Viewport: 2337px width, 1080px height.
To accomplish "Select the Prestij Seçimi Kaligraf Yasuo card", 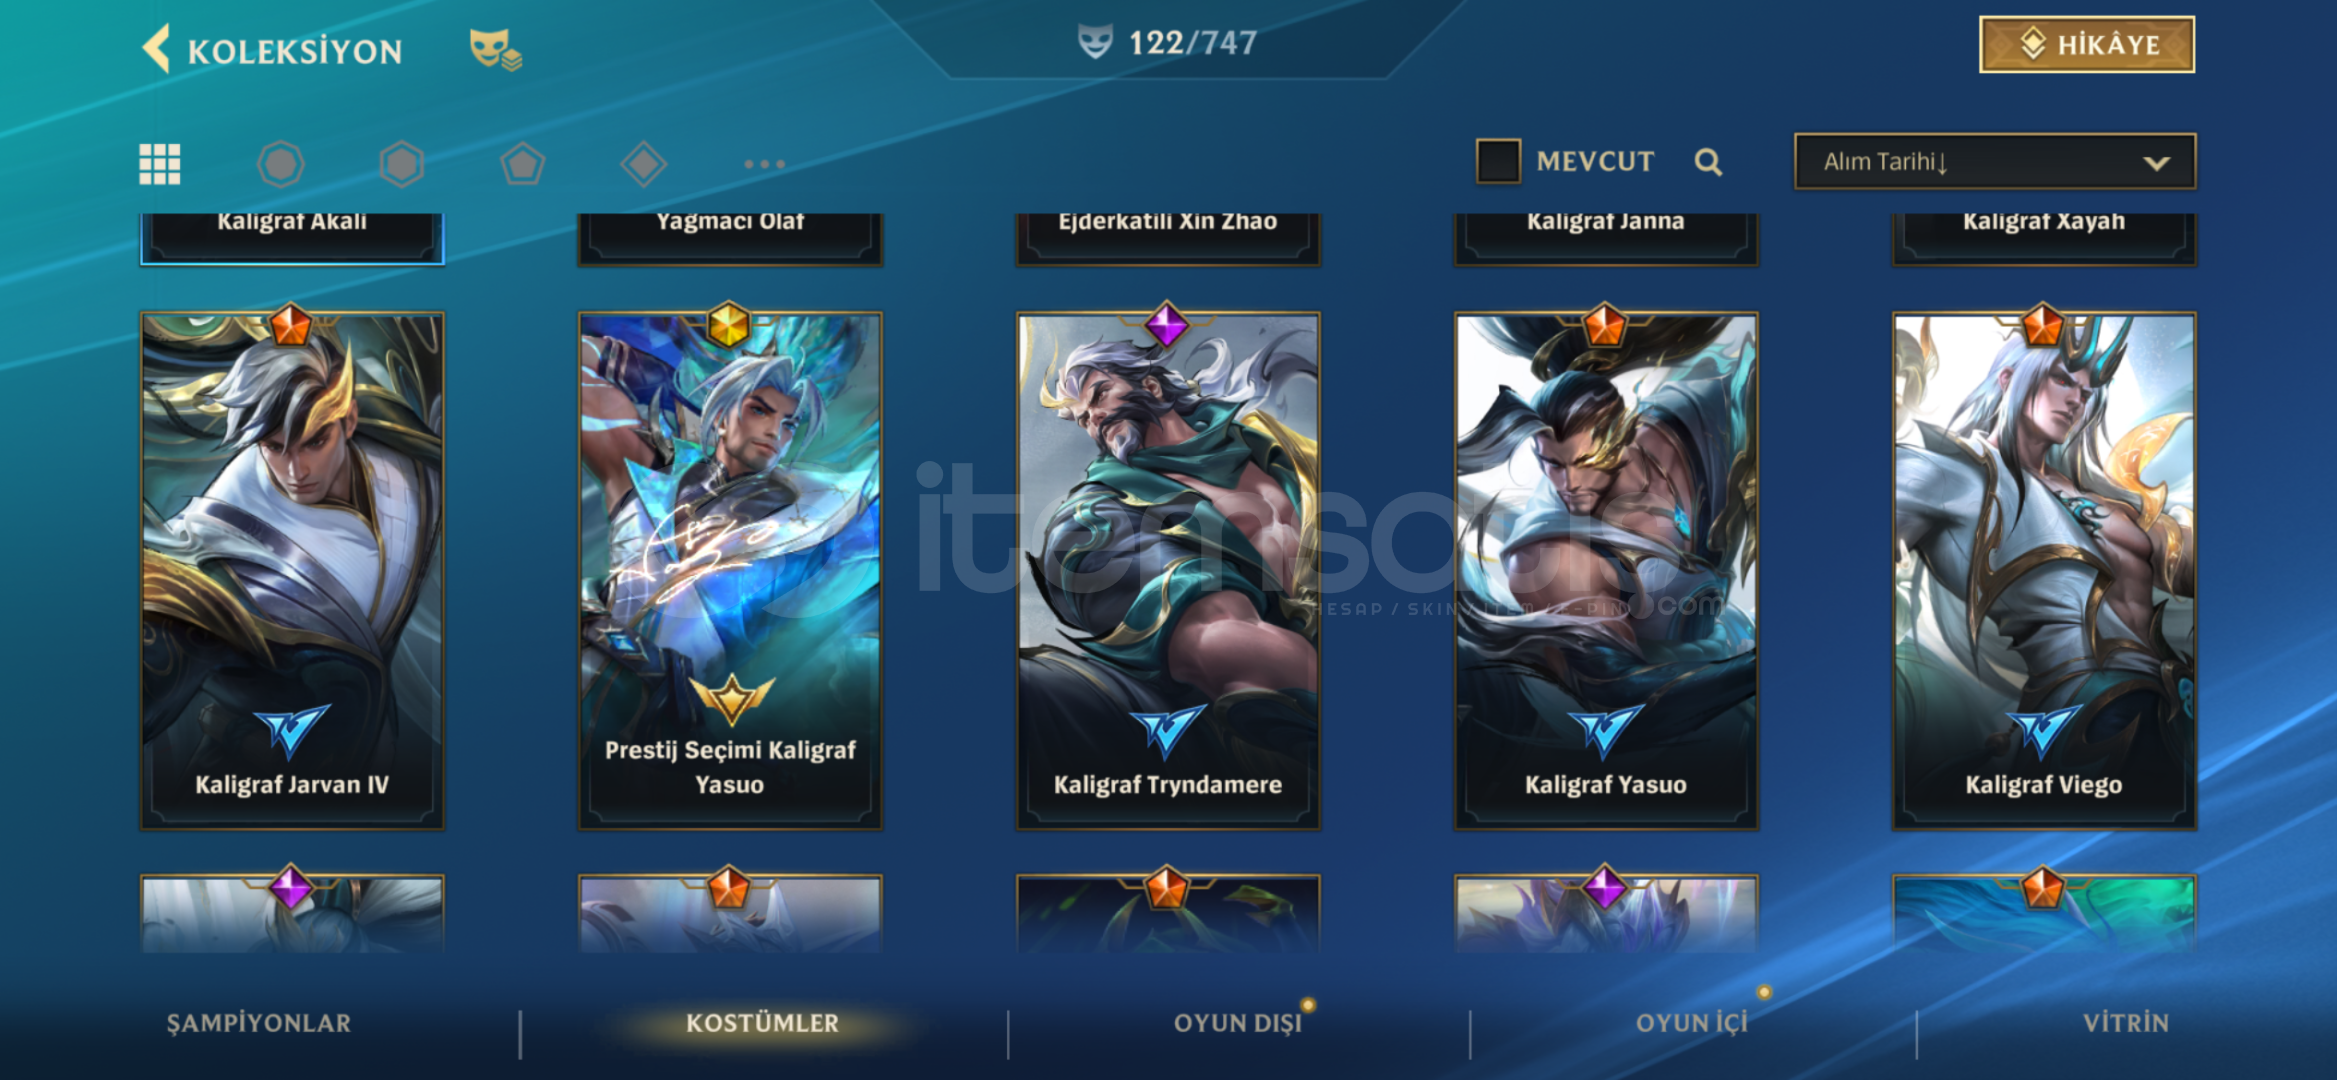I will click(730, 570).
